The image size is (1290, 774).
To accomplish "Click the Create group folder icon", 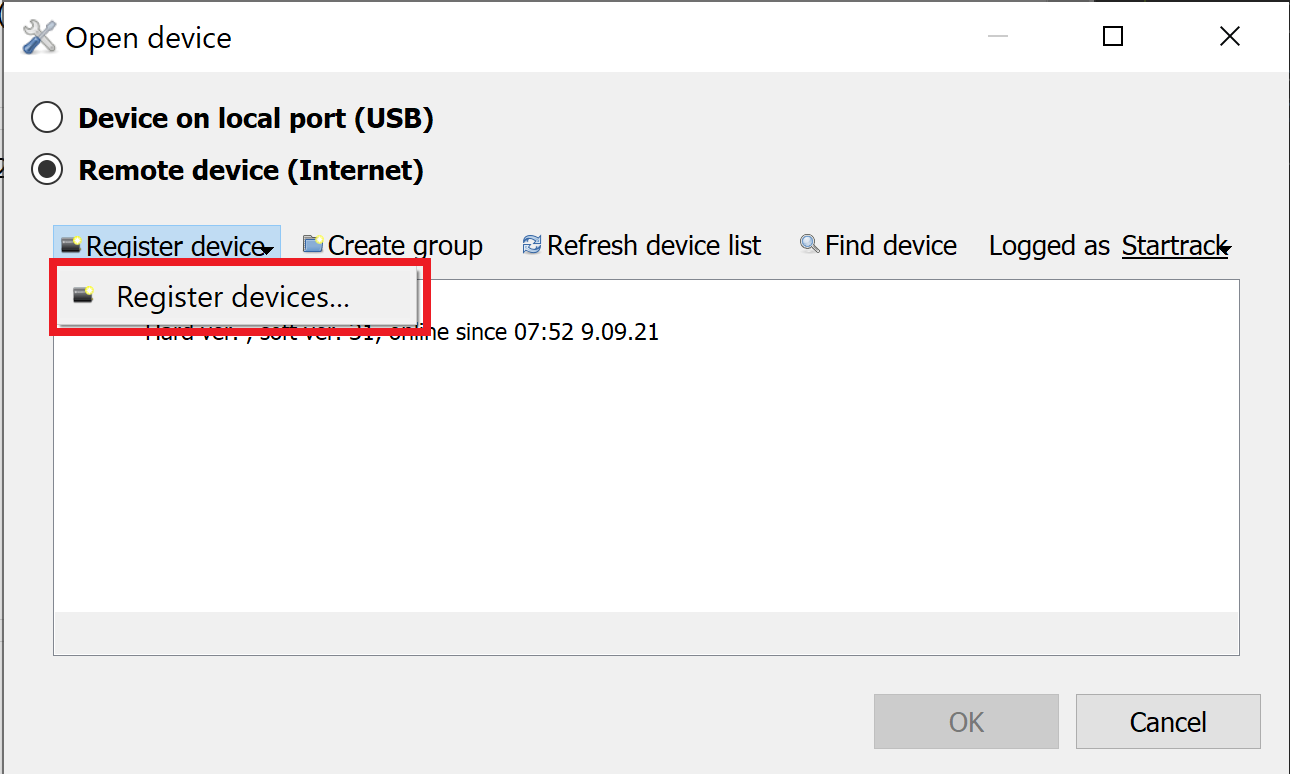I will coord(313,245).
